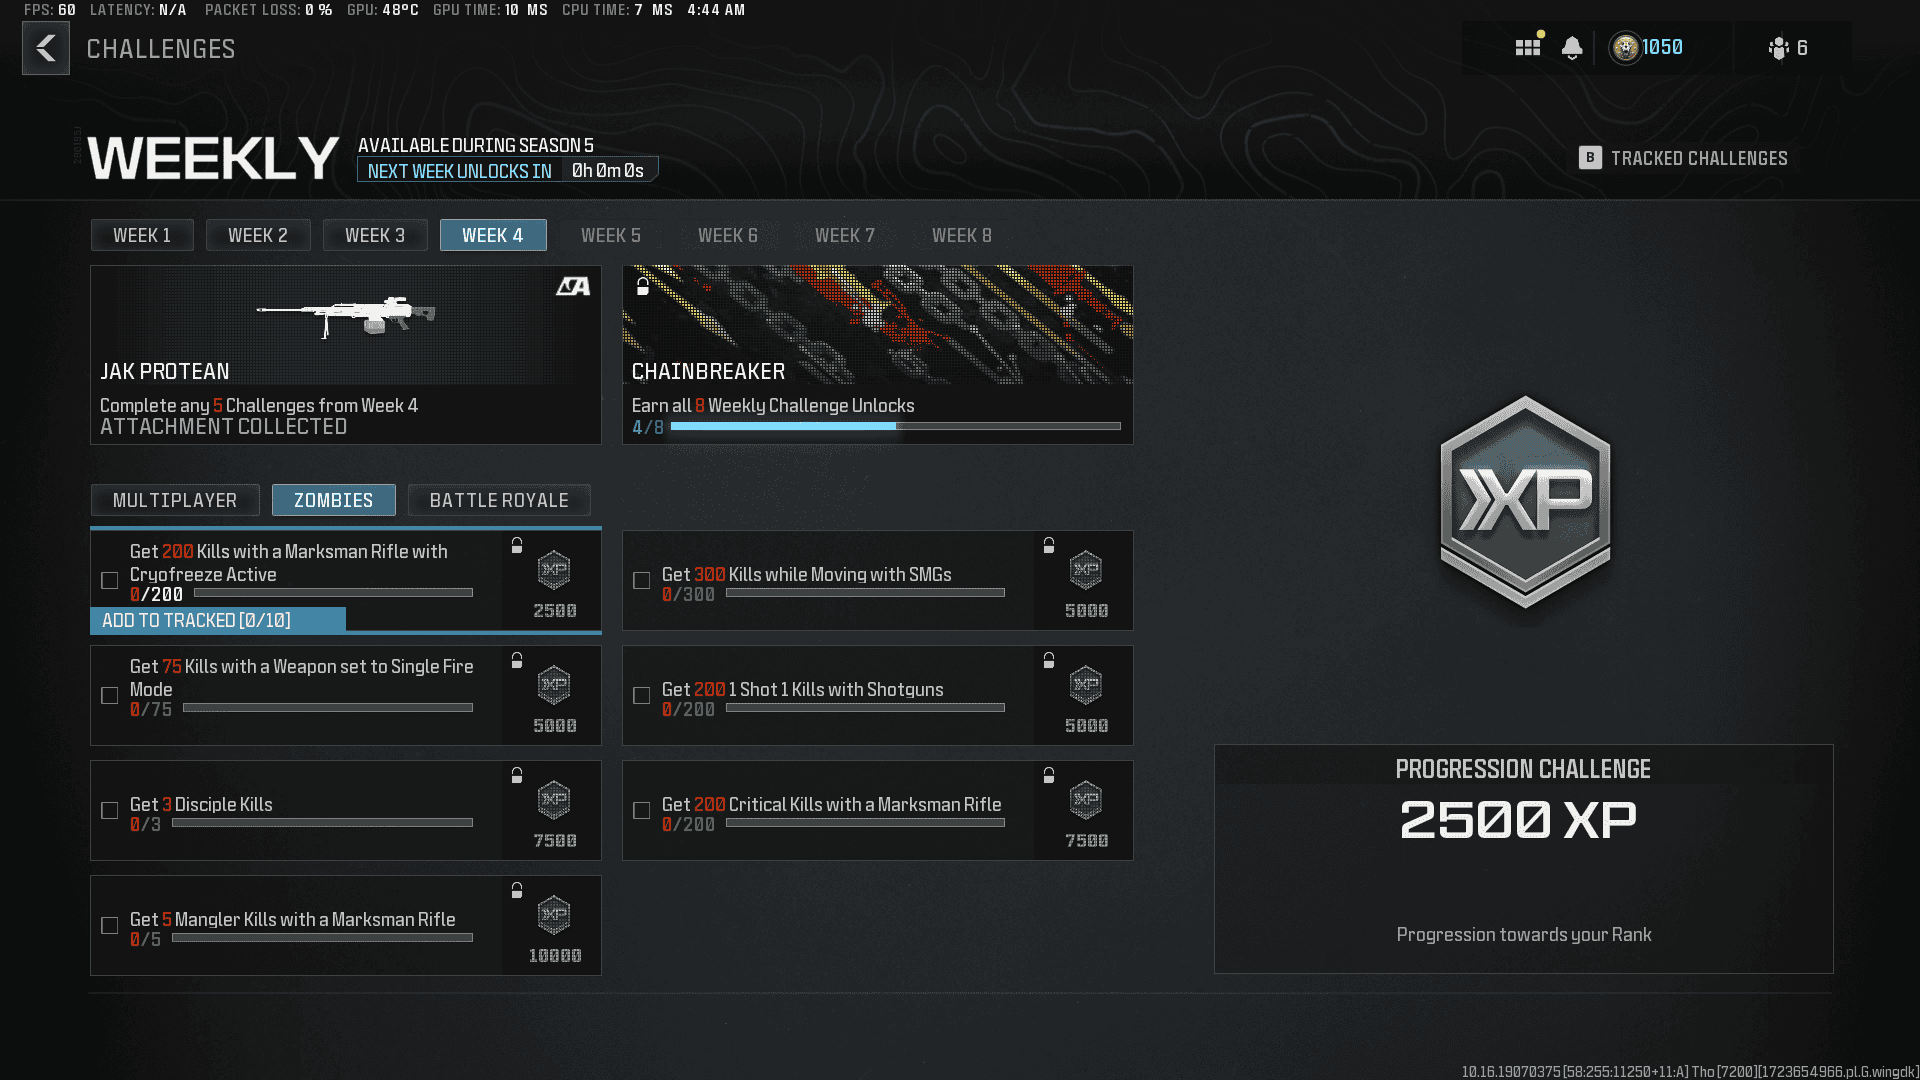Open the notifications bell
Screen dimensions: 1920x1080
(1572, 48)
